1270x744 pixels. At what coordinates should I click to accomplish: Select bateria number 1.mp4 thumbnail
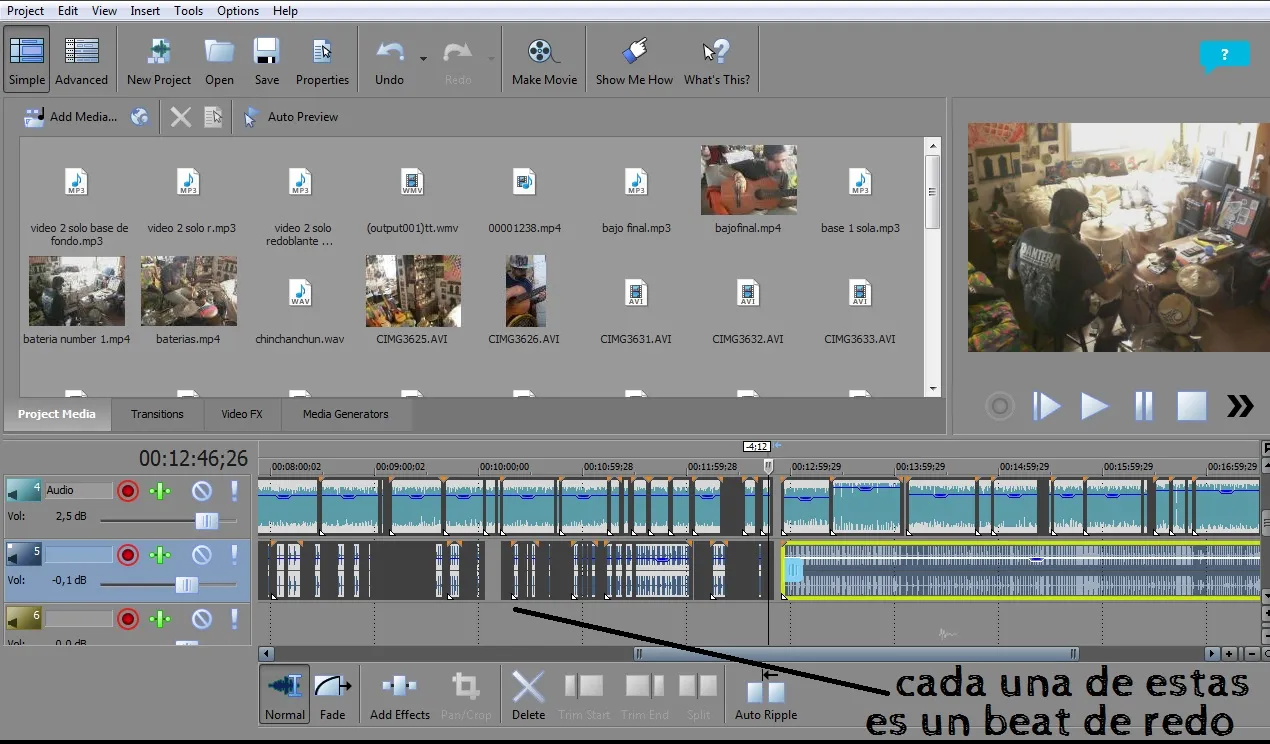pos(77,291)
